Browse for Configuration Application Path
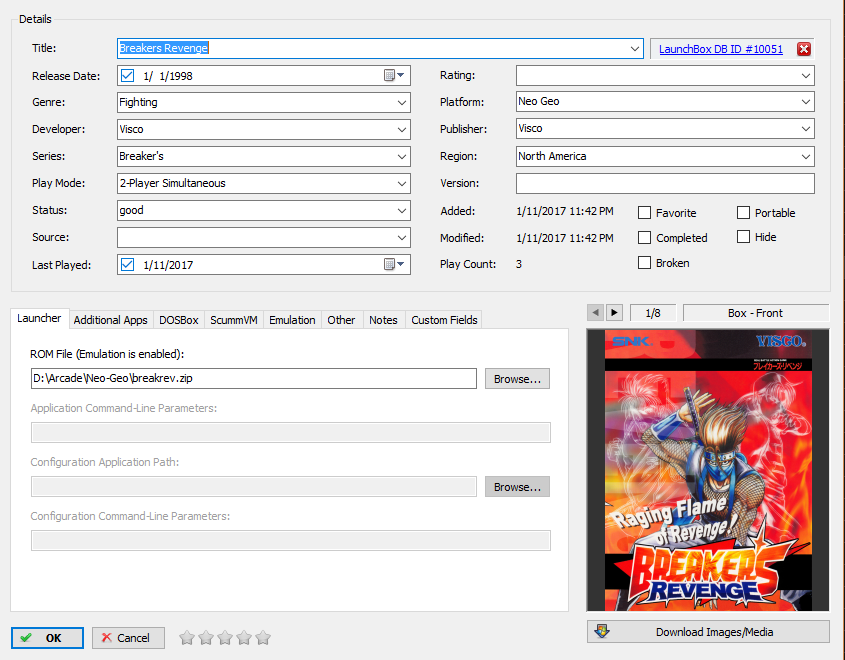Screen dimensions: 845x660 point(517,487)
